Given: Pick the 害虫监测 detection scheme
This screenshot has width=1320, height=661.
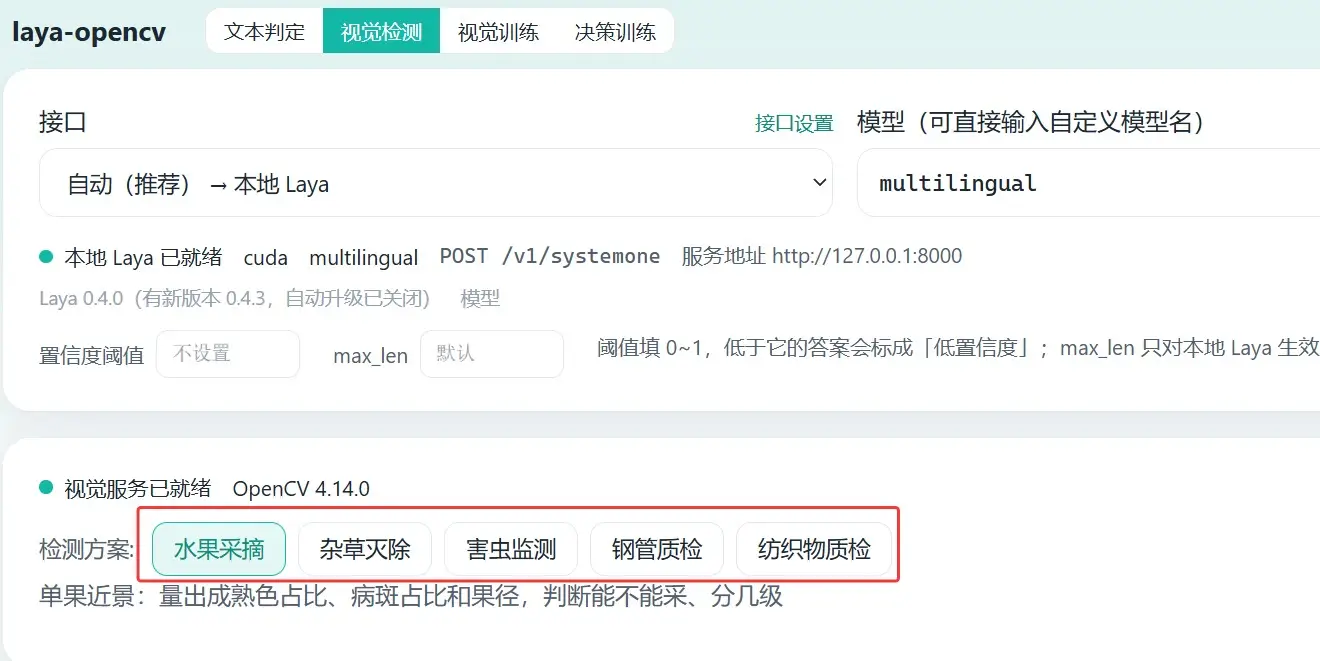Looking at the screenshot, I should coord(511,549).
